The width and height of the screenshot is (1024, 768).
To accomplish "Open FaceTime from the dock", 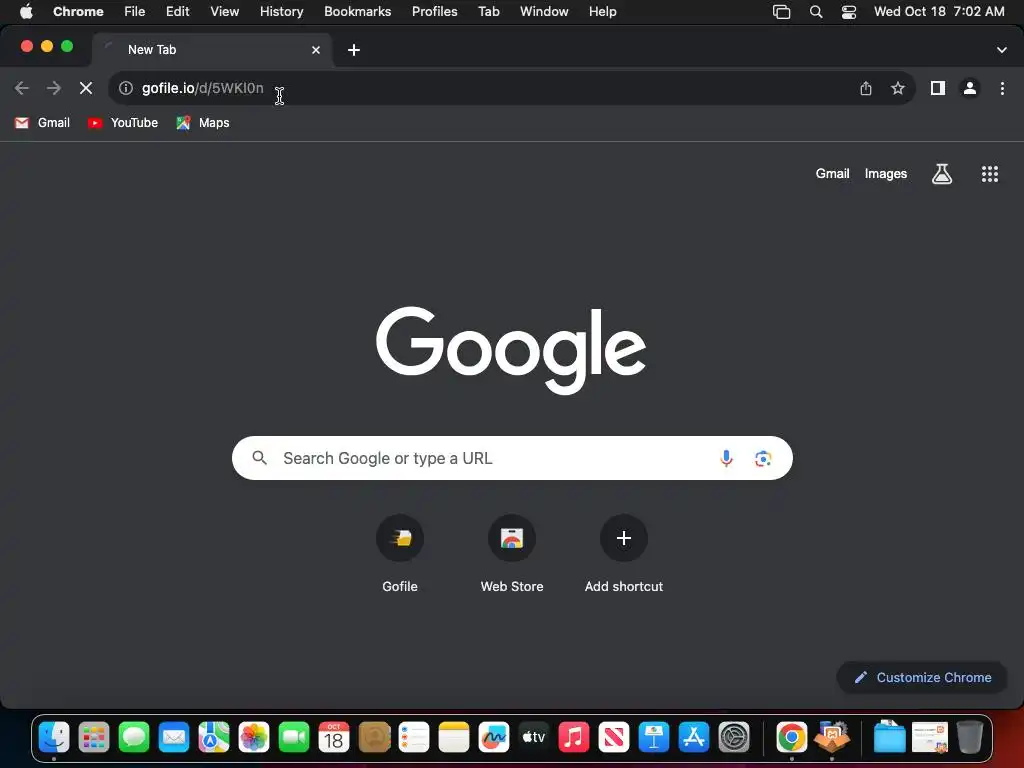I will 294,738.
